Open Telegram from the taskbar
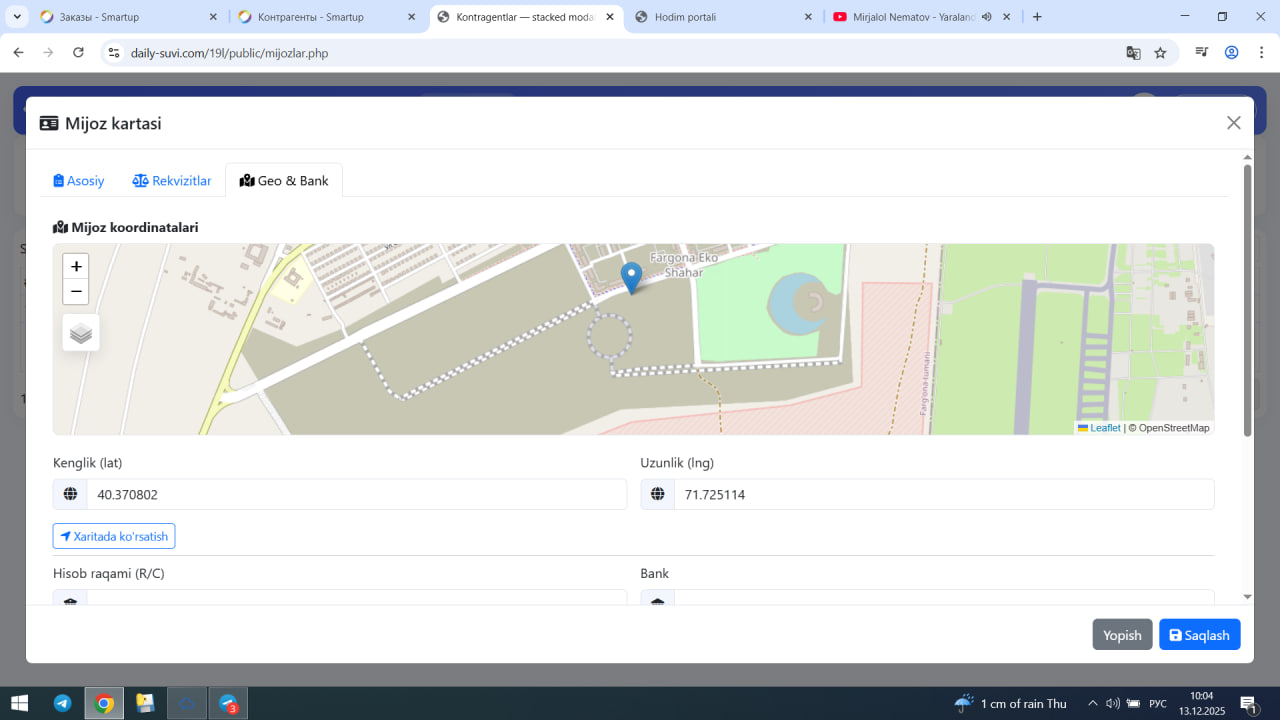 pyautogui.click(x=62, y=703)
